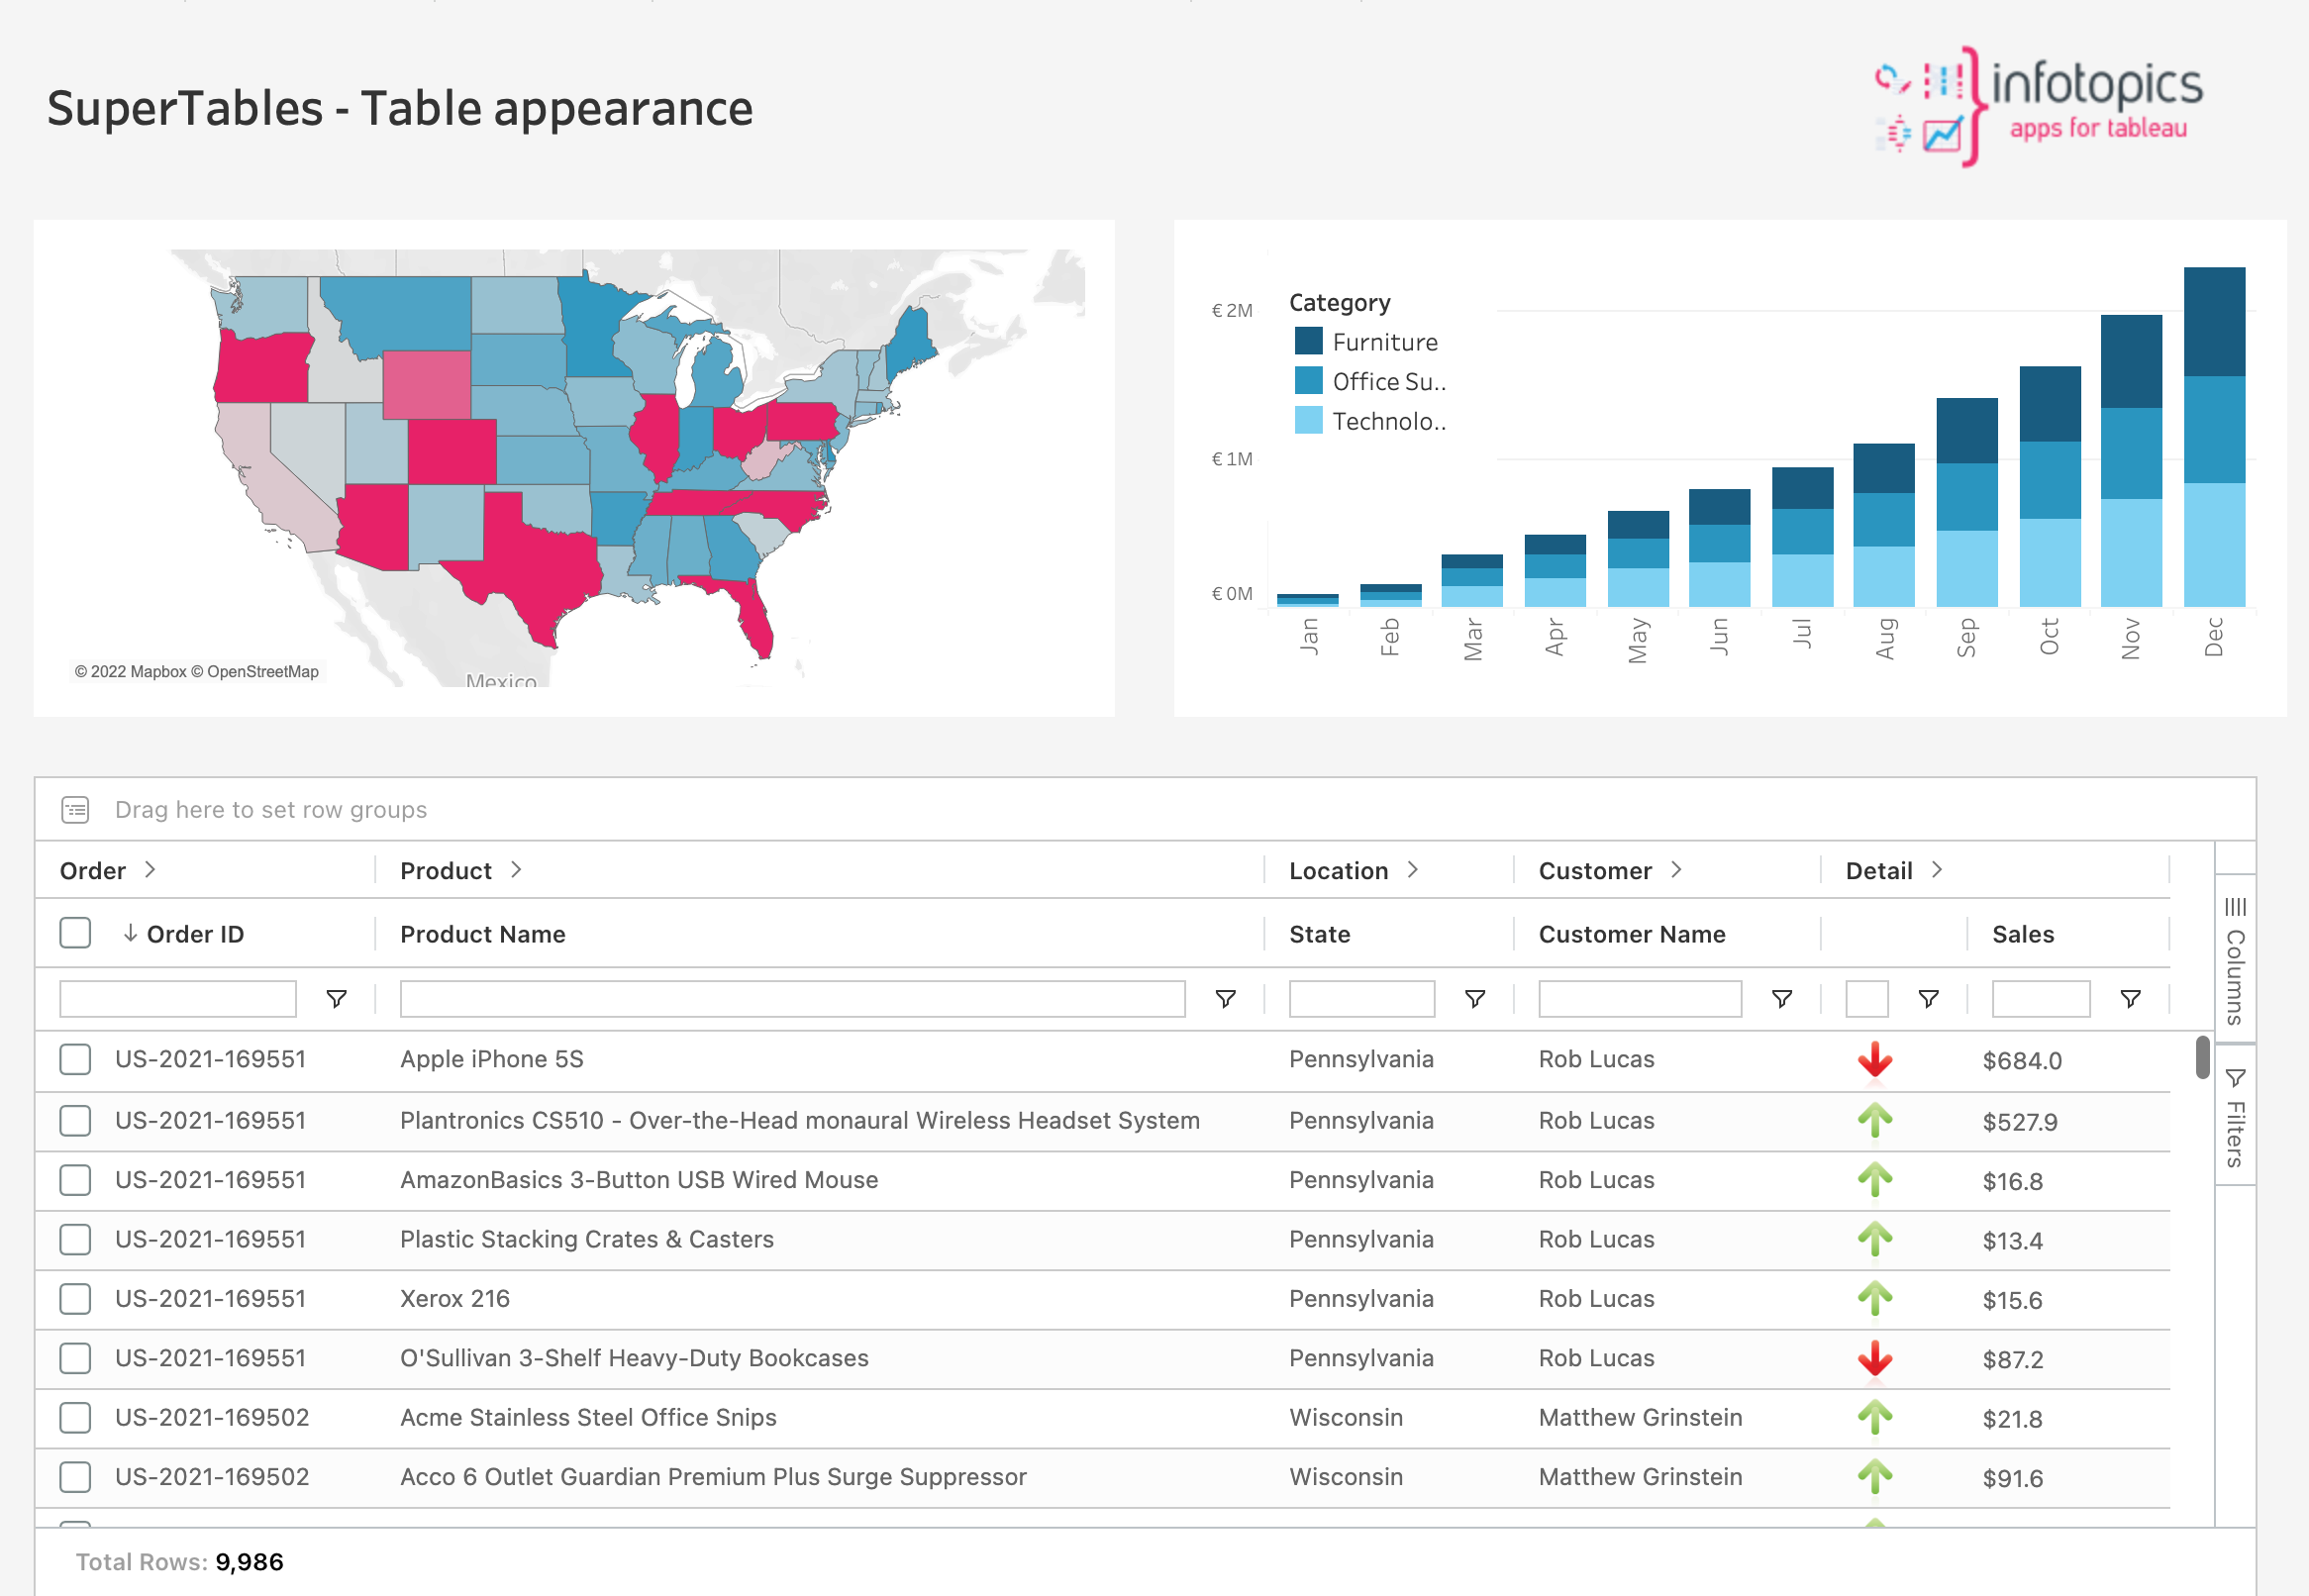Sort by the Sales column header
This screenshot has width=2309, height=1596.
pyautogui.click(x=2023, y=934)
